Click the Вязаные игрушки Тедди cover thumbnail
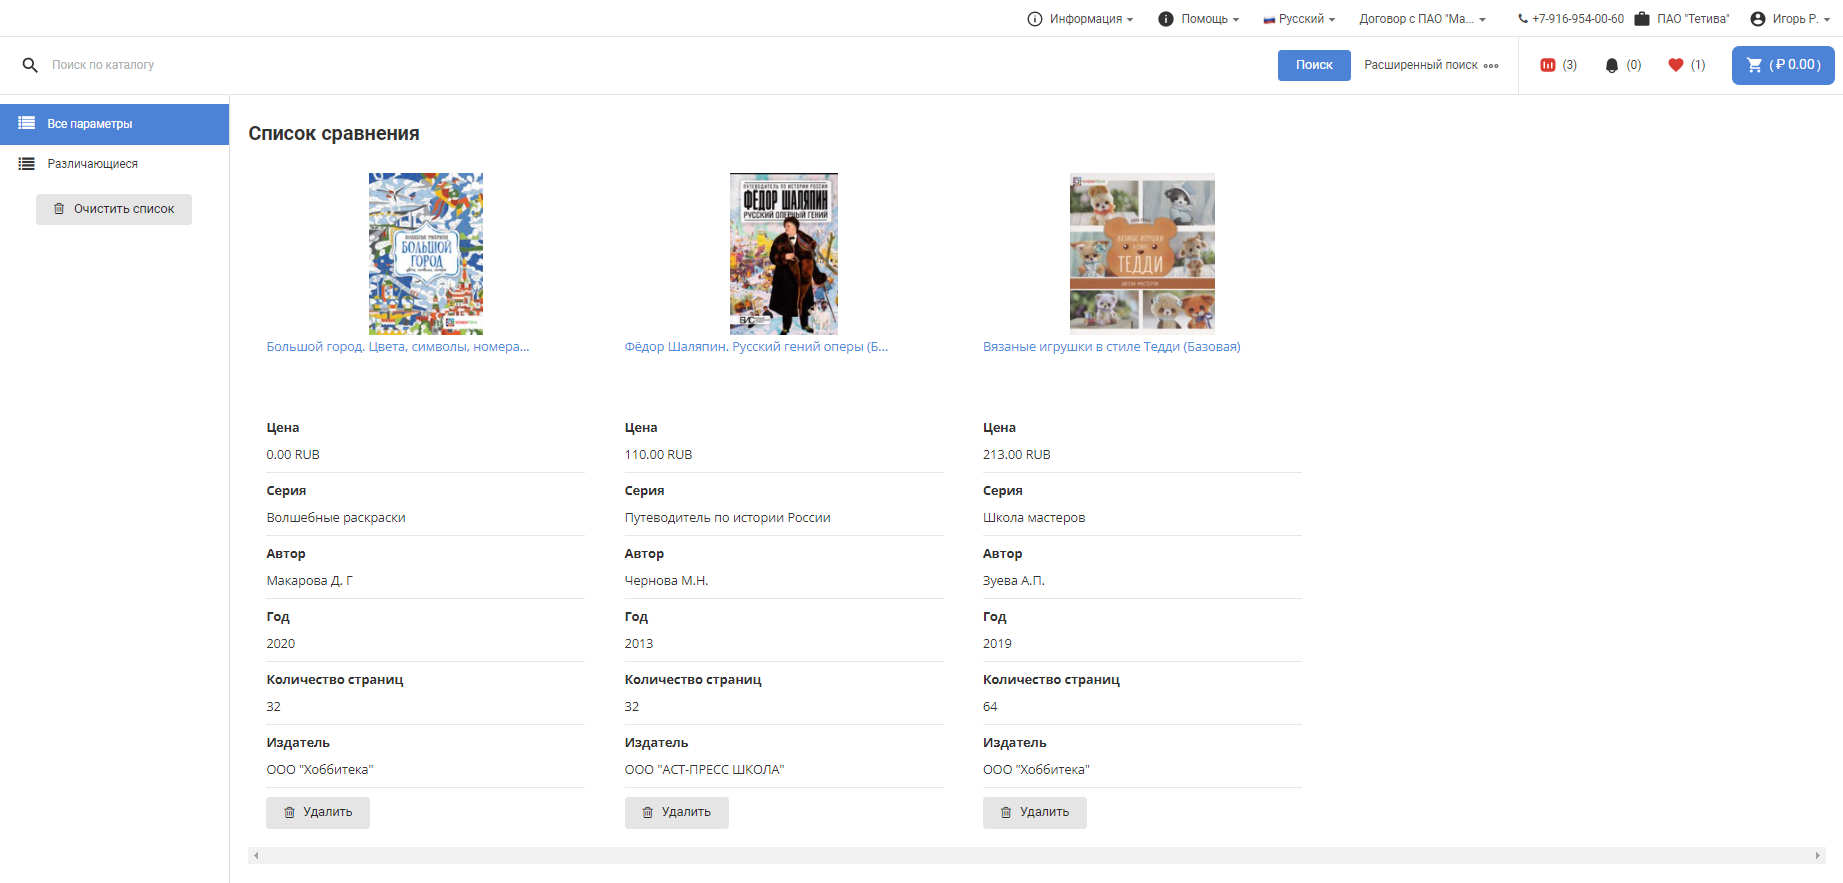1843x883 pixels. coord(1142,252)
